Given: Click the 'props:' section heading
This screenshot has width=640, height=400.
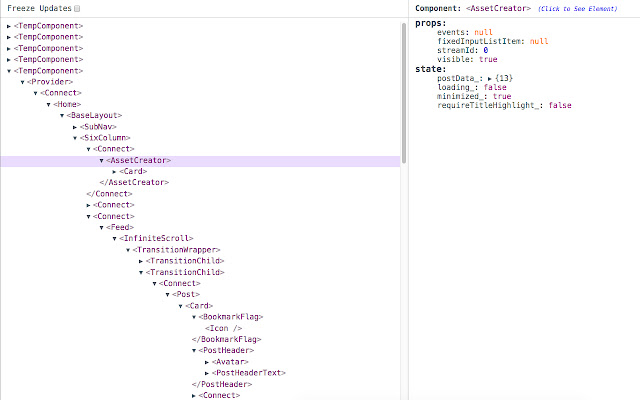Looking at the screenshot, I should click(431, 23).
